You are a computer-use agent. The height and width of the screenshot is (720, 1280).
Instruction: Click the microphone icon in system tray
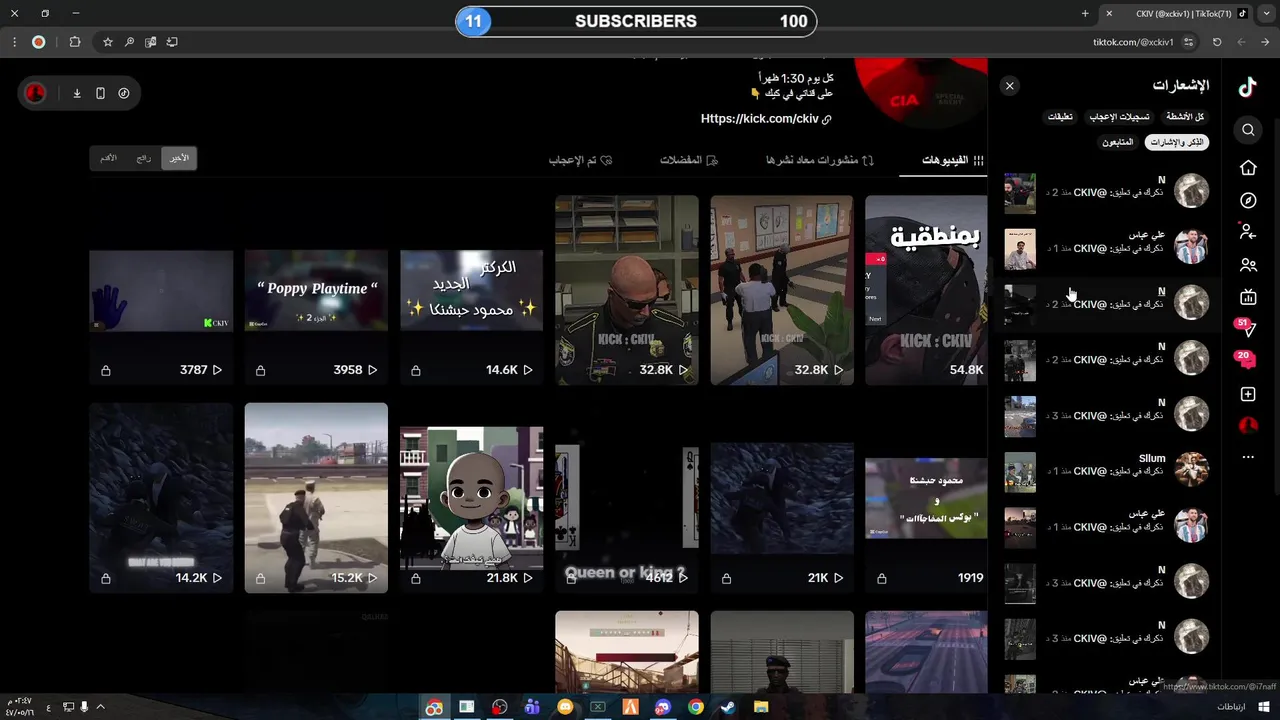84,707
